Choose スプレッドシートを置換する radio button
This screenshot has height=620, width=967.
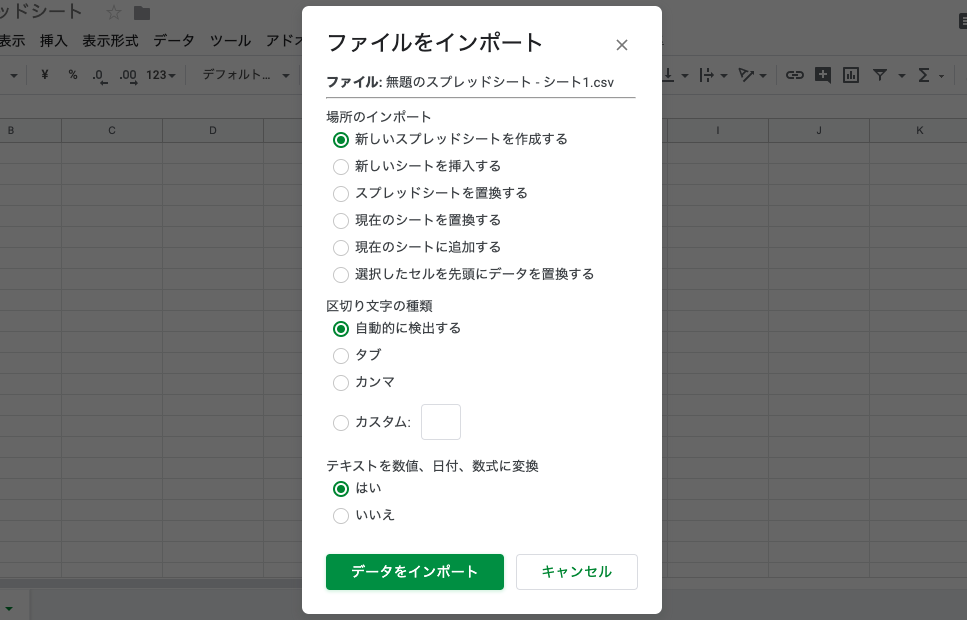click(340, 194)
